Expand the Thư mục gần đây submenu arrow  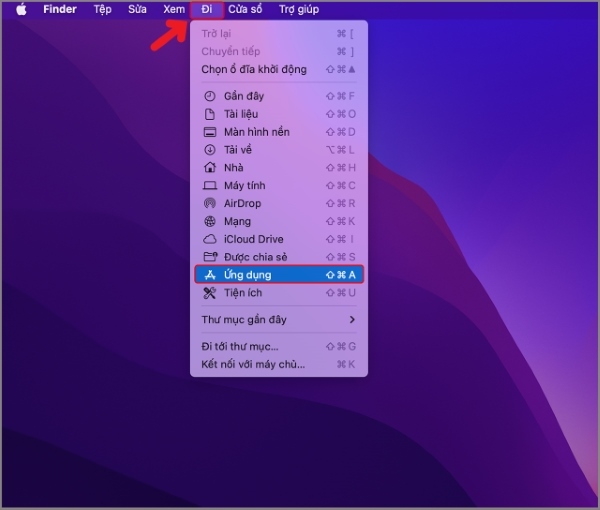[x=351, y=320]
